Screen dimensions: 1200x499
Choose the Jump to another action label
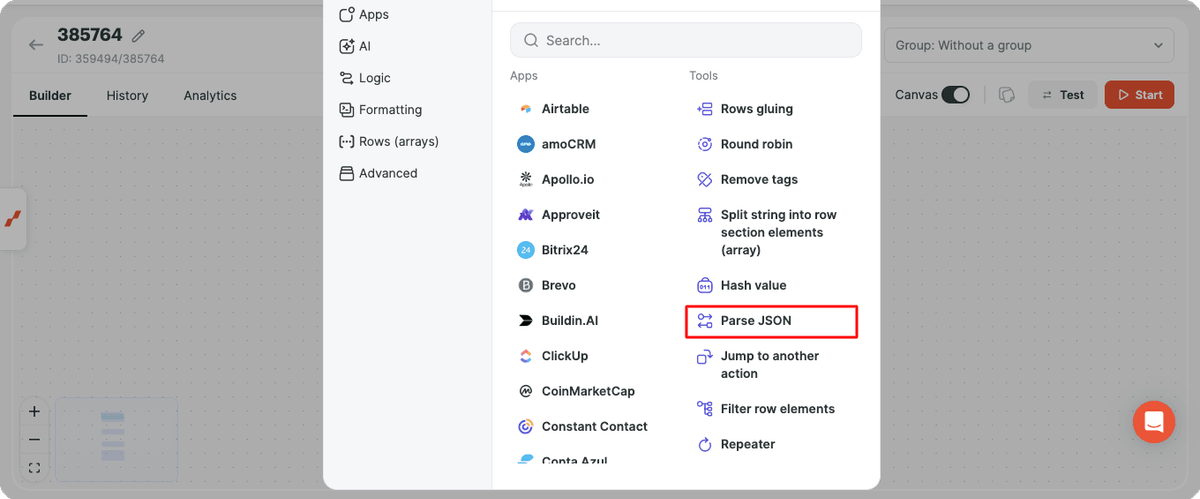pyautogui.click(x=770, y=365)
